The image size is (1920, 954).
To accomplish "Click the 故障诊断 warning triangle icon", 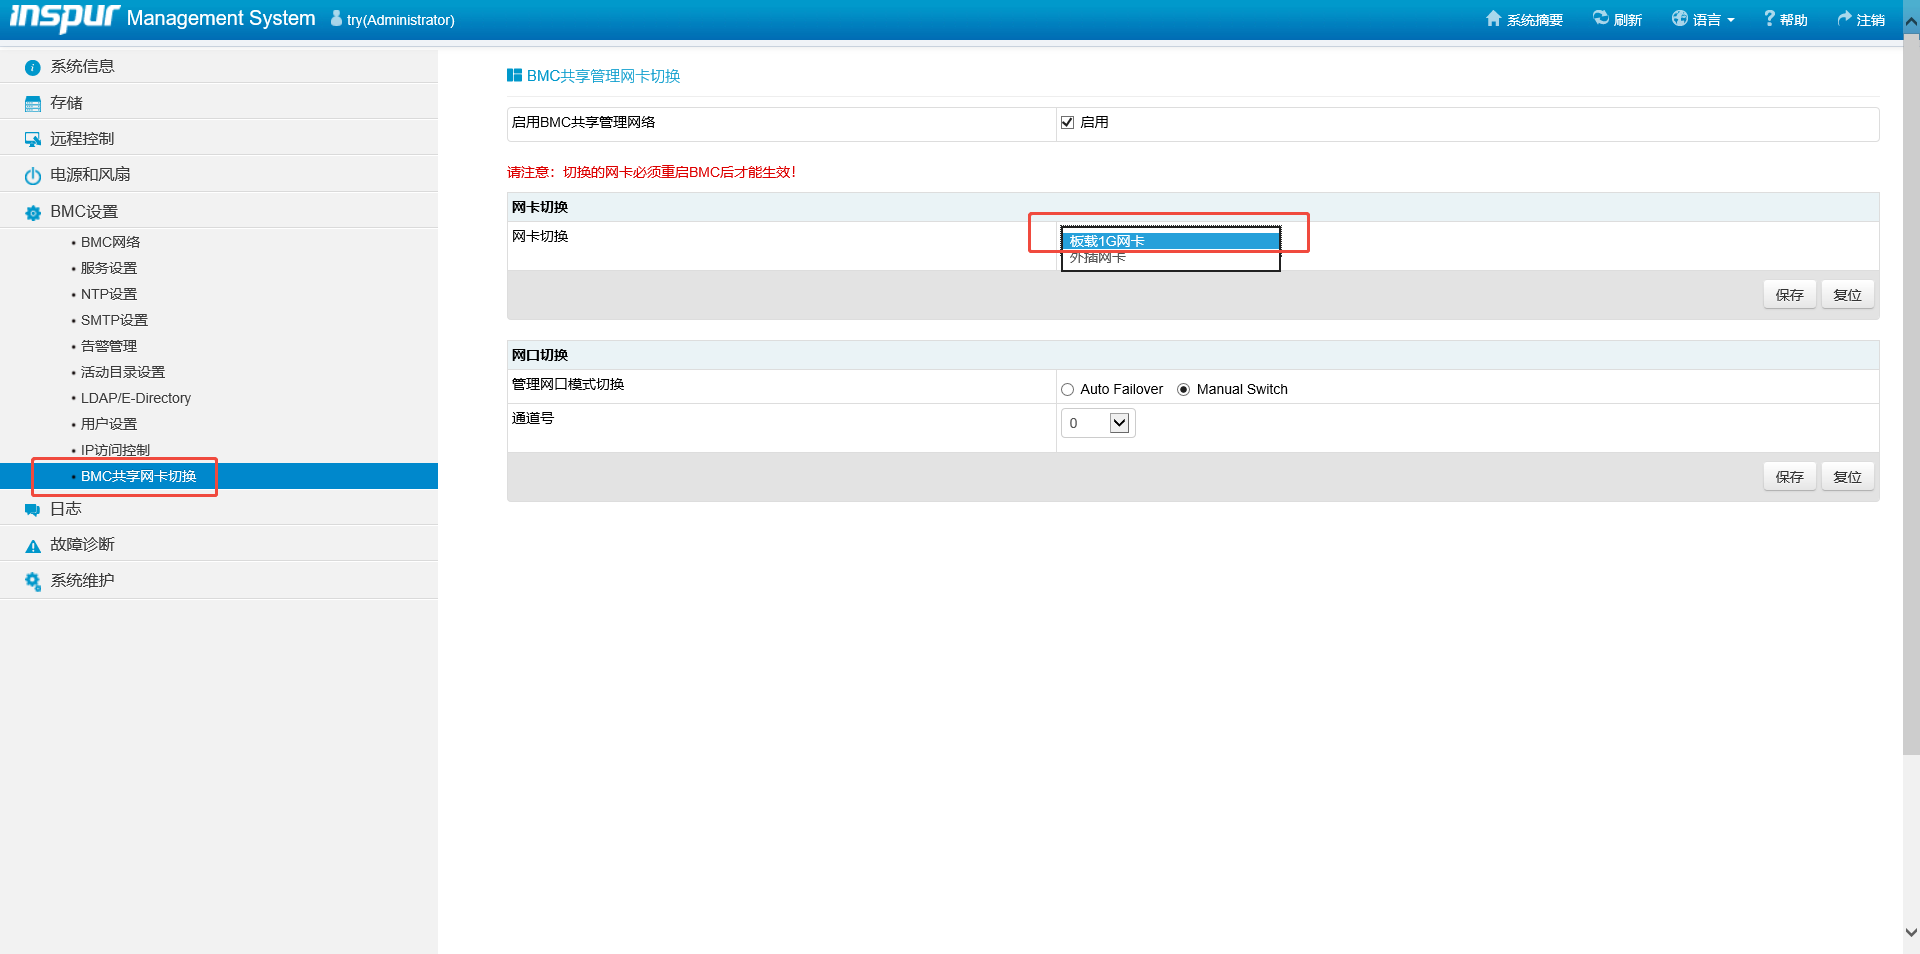I will pos(33,546).
